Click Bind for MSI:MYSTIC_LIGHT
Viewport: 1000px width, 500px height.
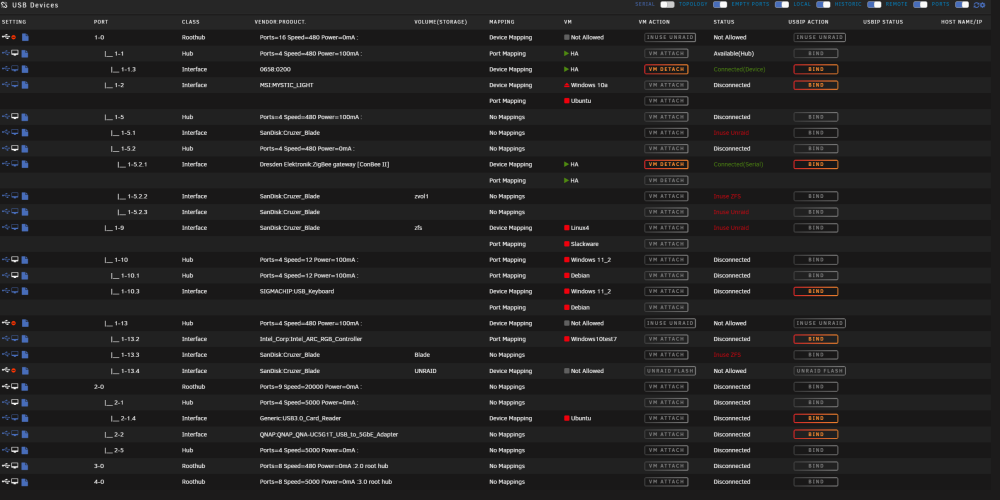click(x=816, y=85)
